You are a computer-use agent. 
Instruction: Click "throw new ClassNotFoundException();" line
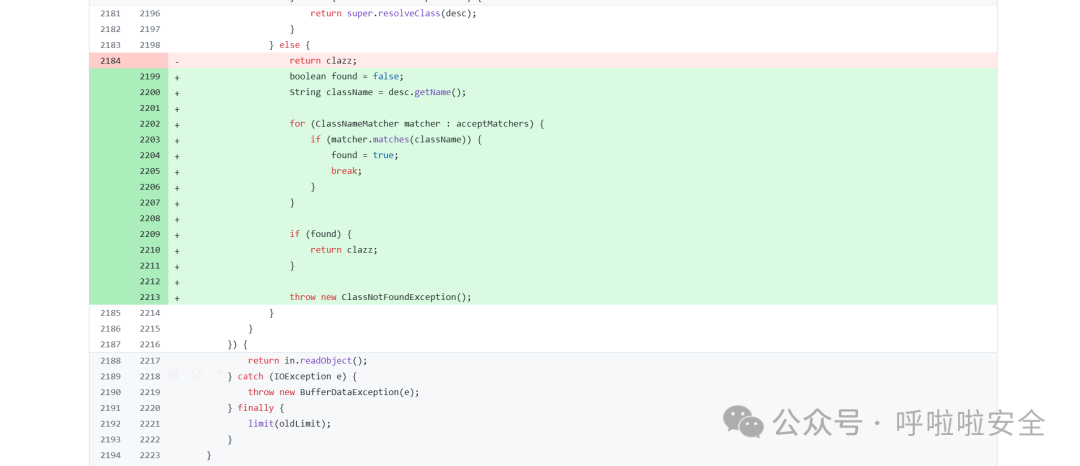(x=380, y=297)
